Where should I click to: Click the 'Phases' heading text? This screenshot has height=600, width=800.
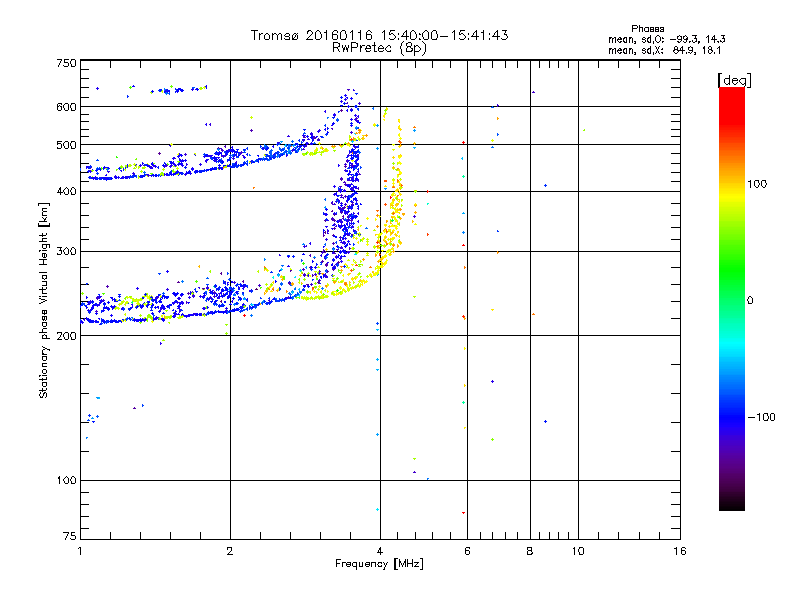pyautogui.click(x=647, y=29)
